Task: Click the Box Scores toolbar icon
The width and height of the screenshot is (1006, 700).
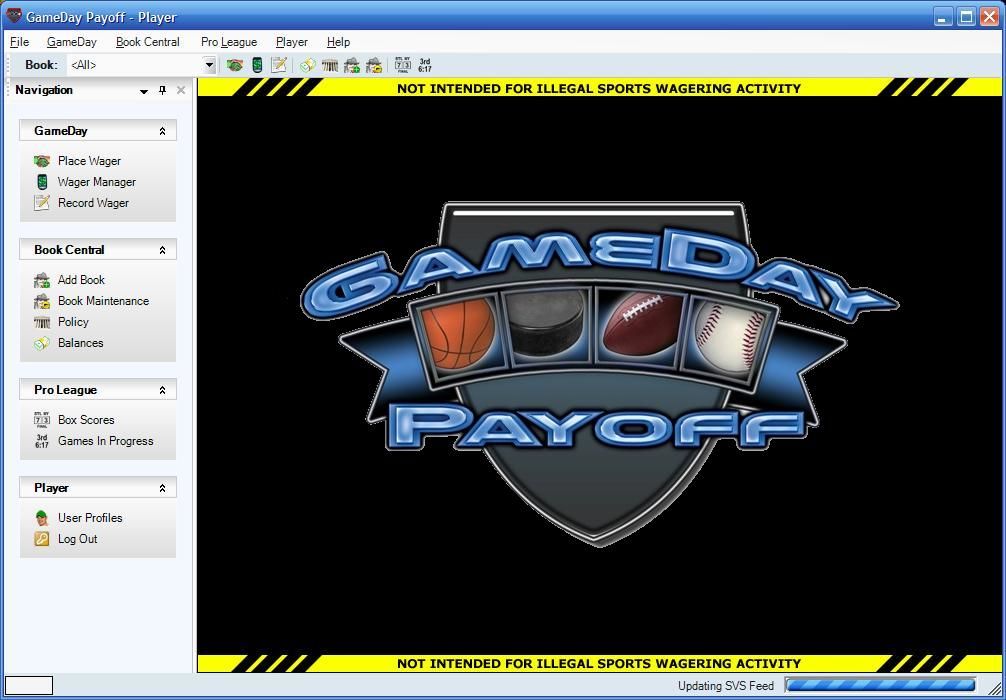Action: (x=403, y=65)
